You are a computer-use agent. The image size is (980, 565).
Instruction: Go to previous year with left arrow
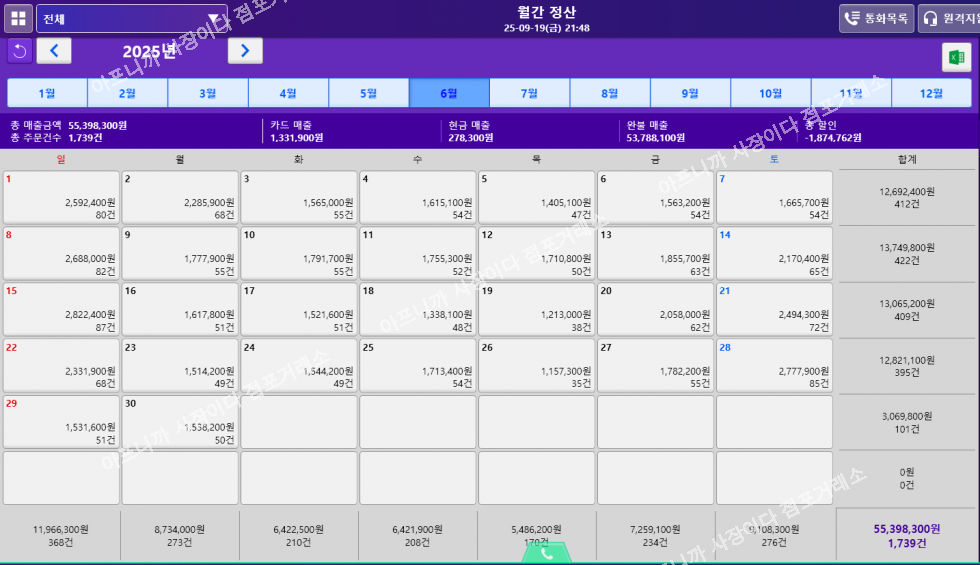54,51
